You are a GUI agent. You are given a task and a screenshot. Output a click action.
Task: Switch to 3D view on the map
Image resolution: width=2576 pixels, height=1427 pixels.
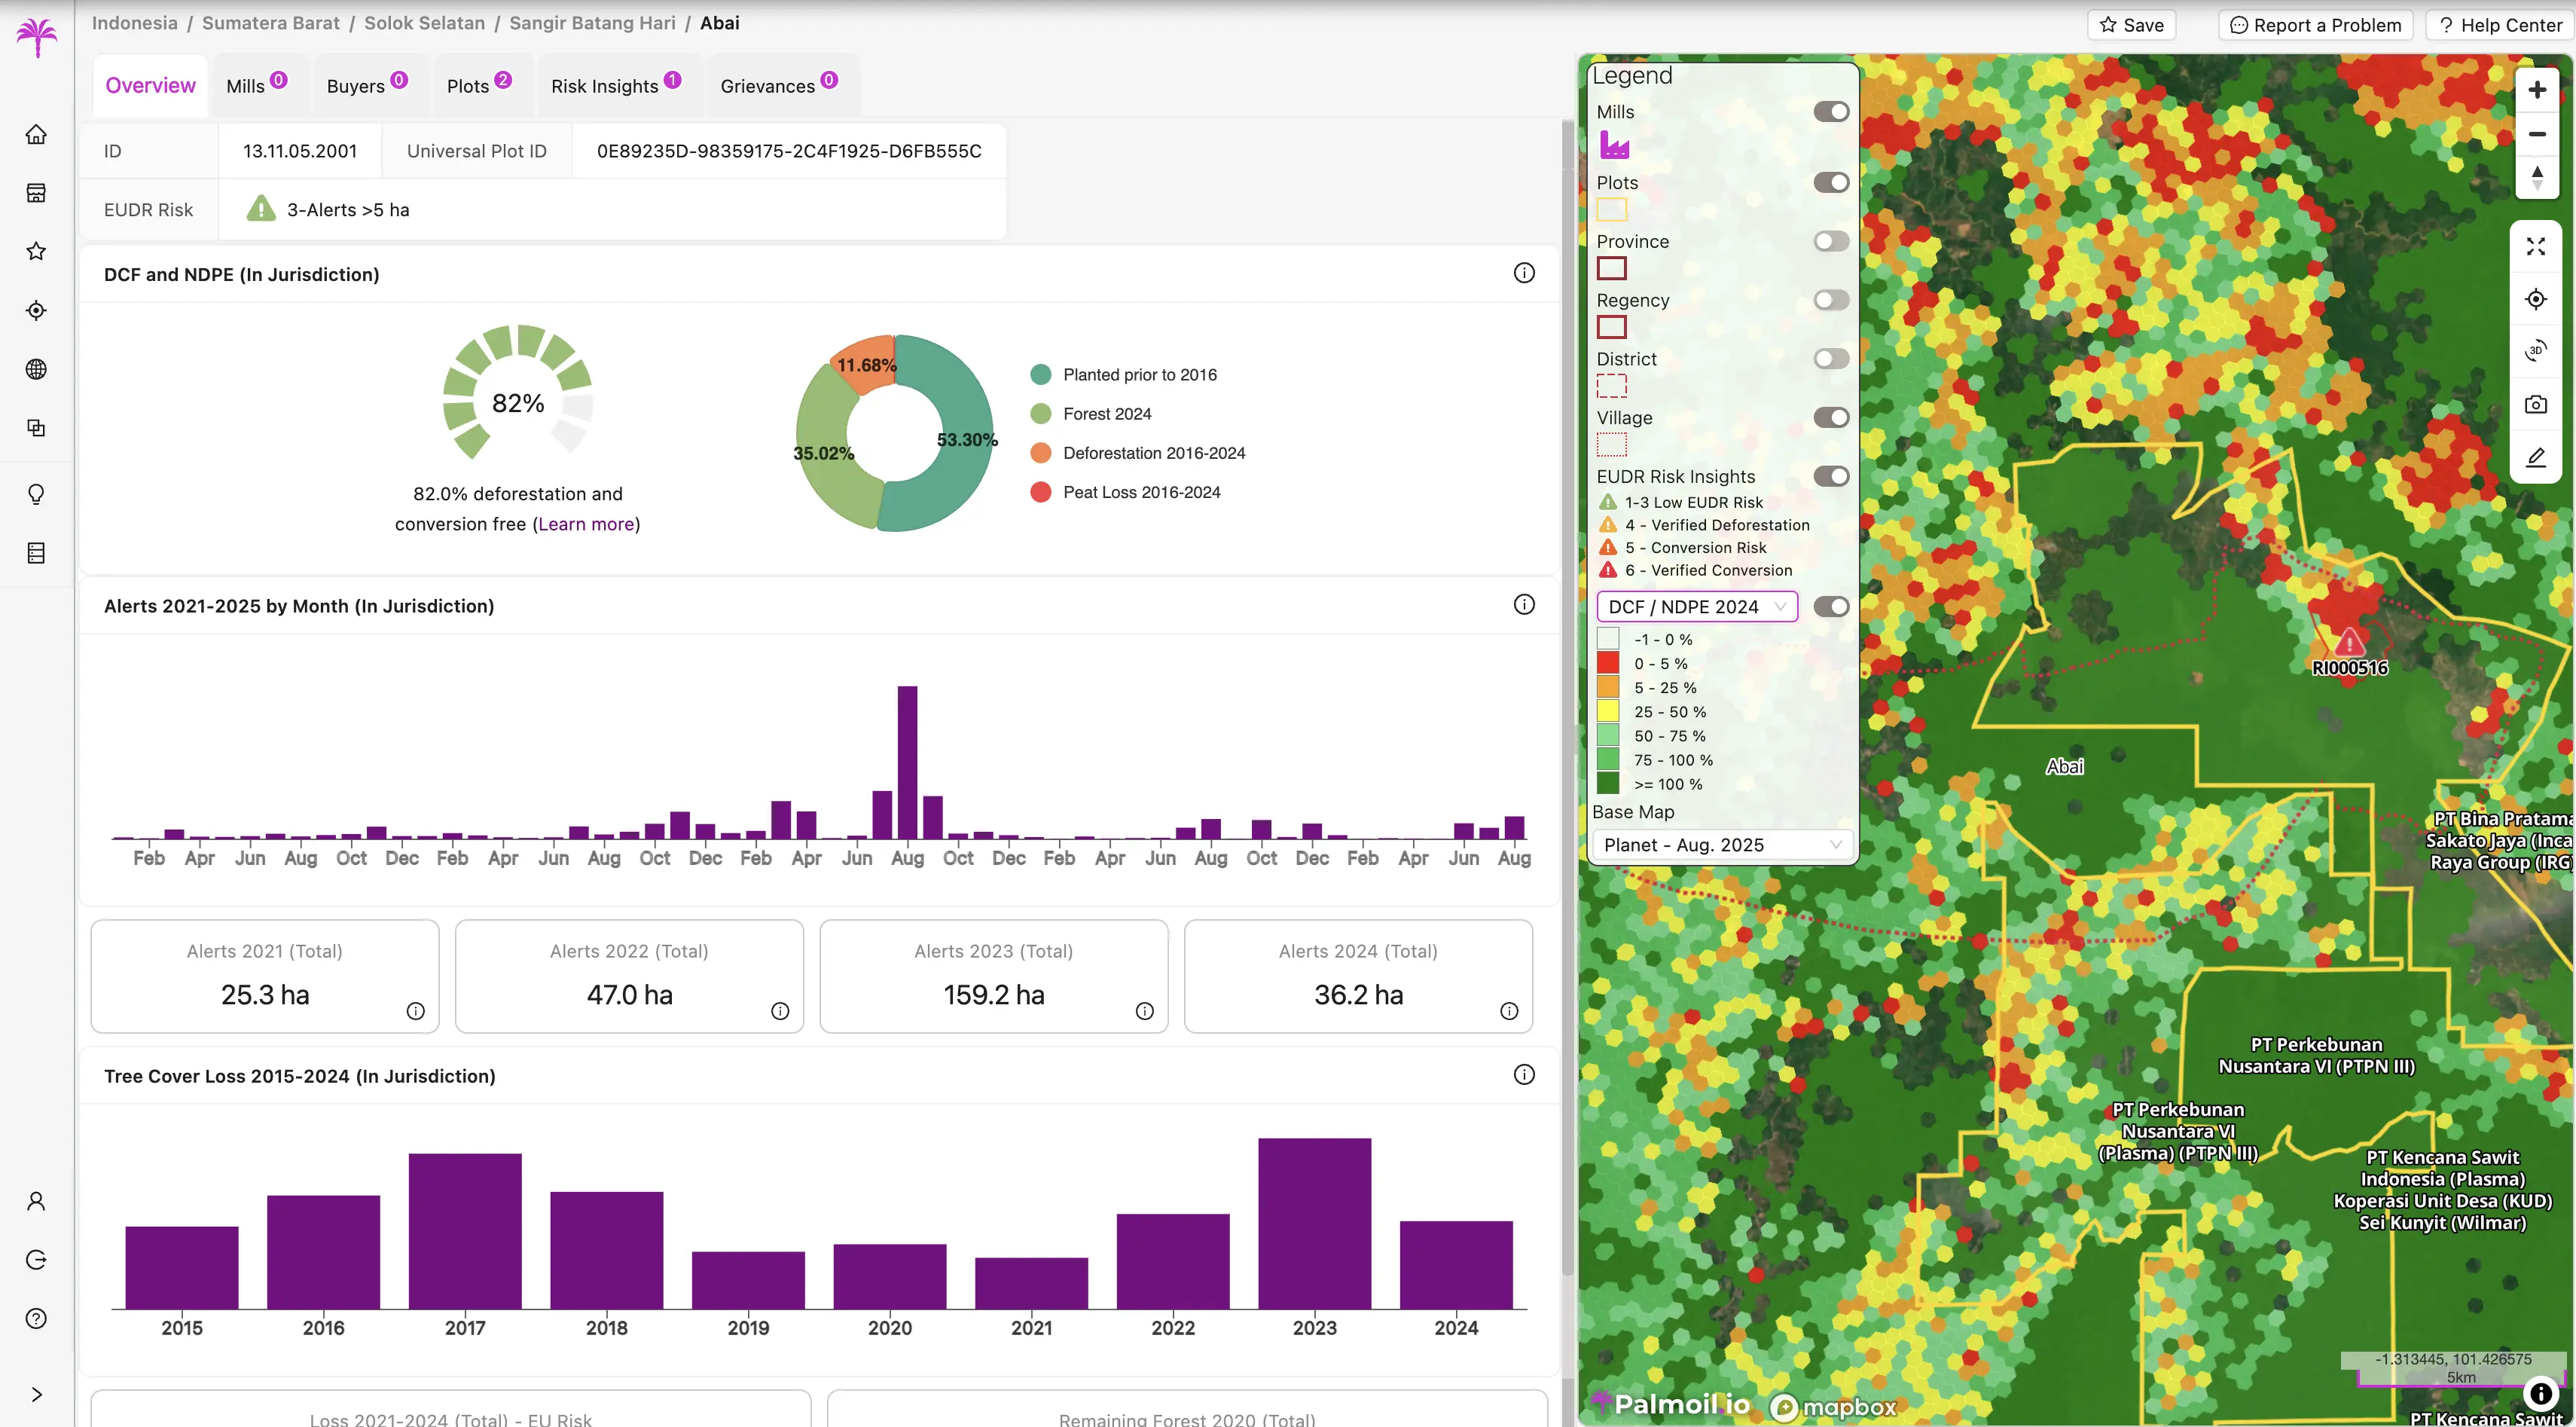coord(2537,350)
